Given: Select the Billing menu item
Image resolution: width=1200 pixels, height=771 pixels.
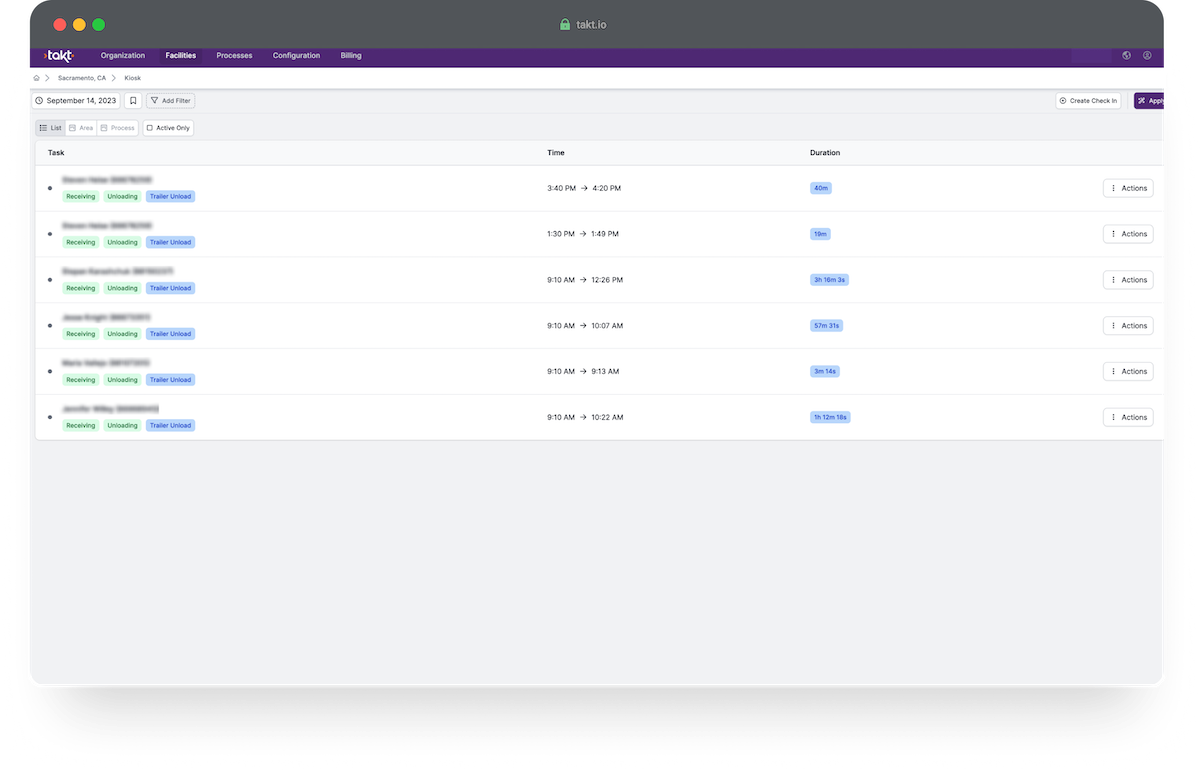Looking at the screenshot, I should pyautogui.click(x=351, y=55).
